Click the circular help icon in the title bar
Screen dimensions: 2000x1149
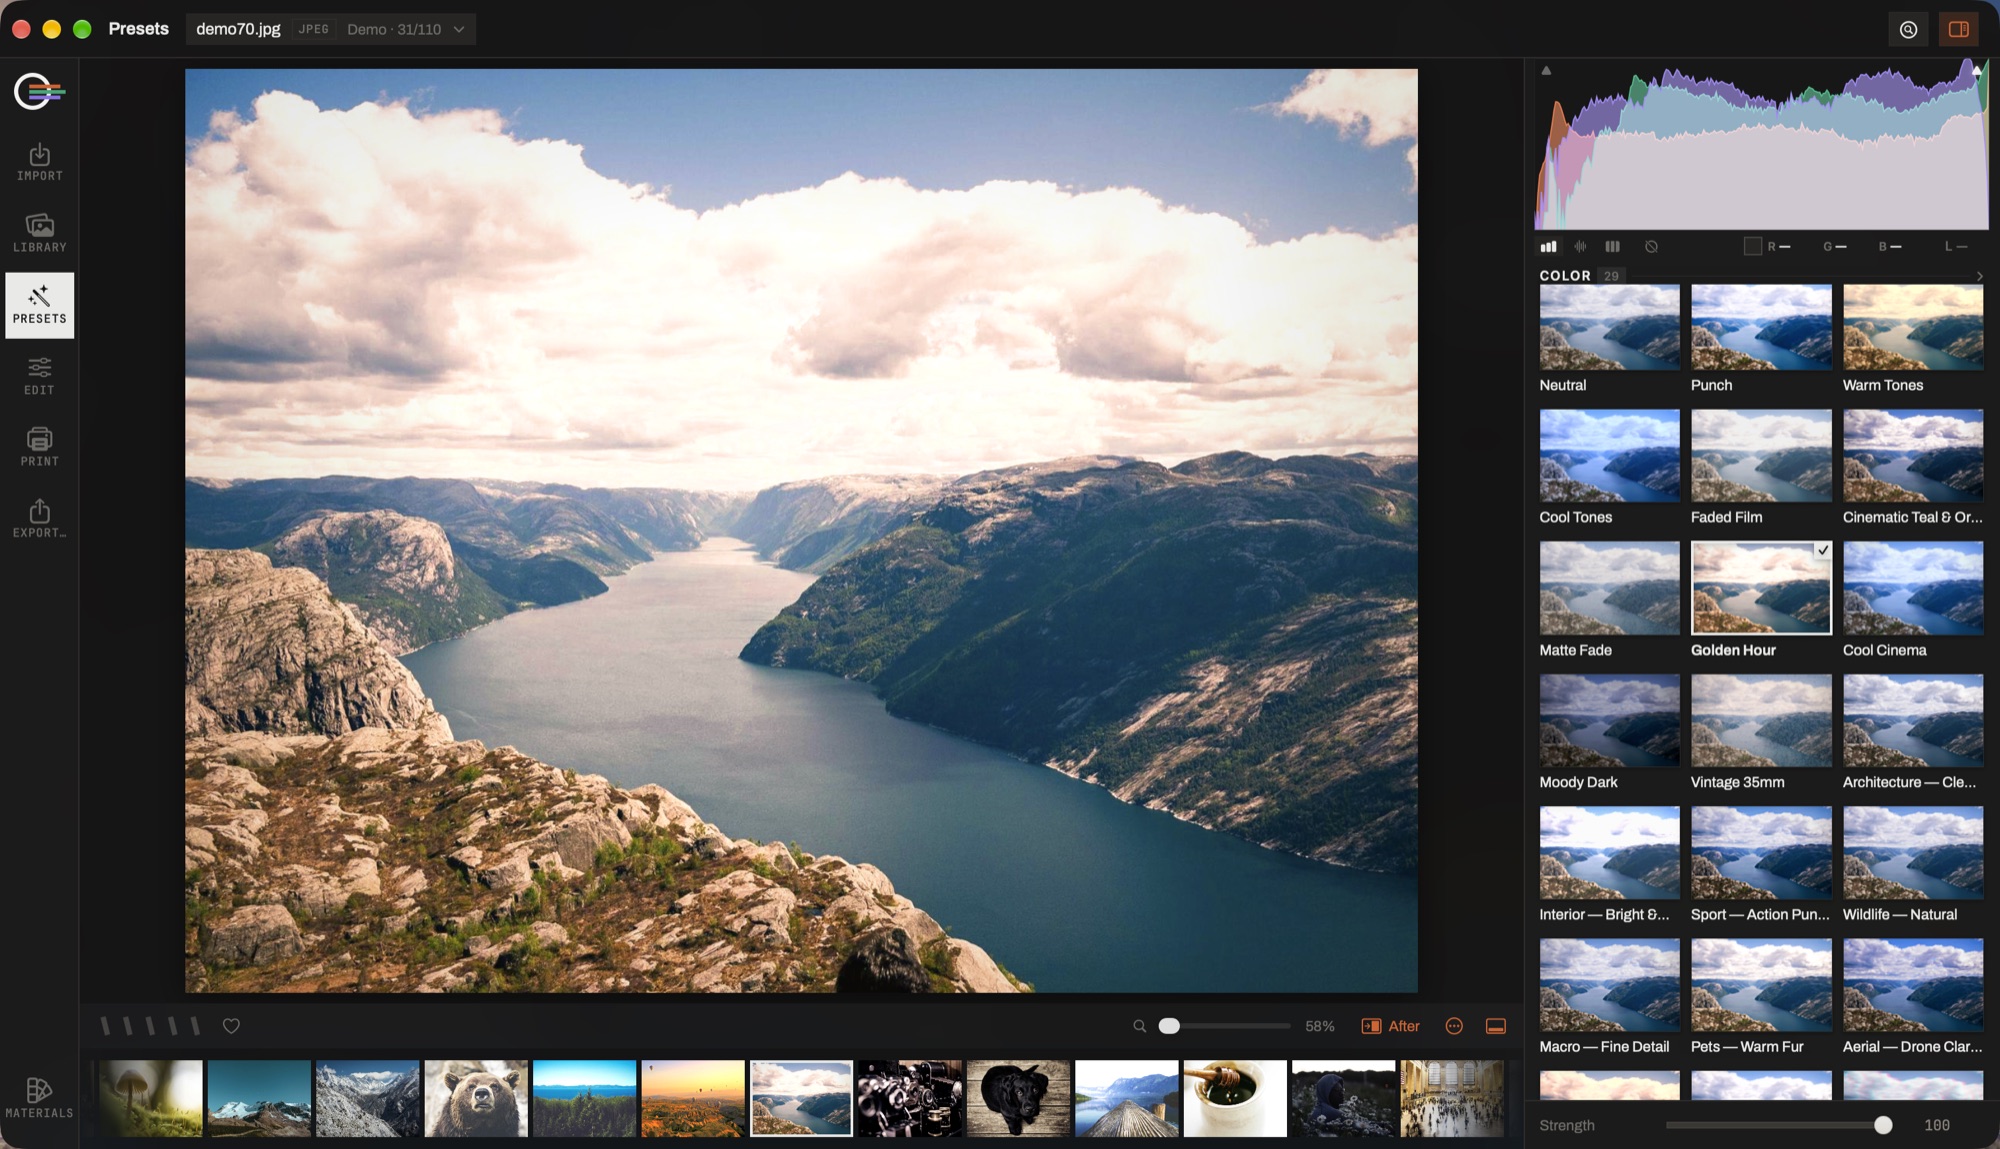pyautogui.click(x=1908, y=30)
